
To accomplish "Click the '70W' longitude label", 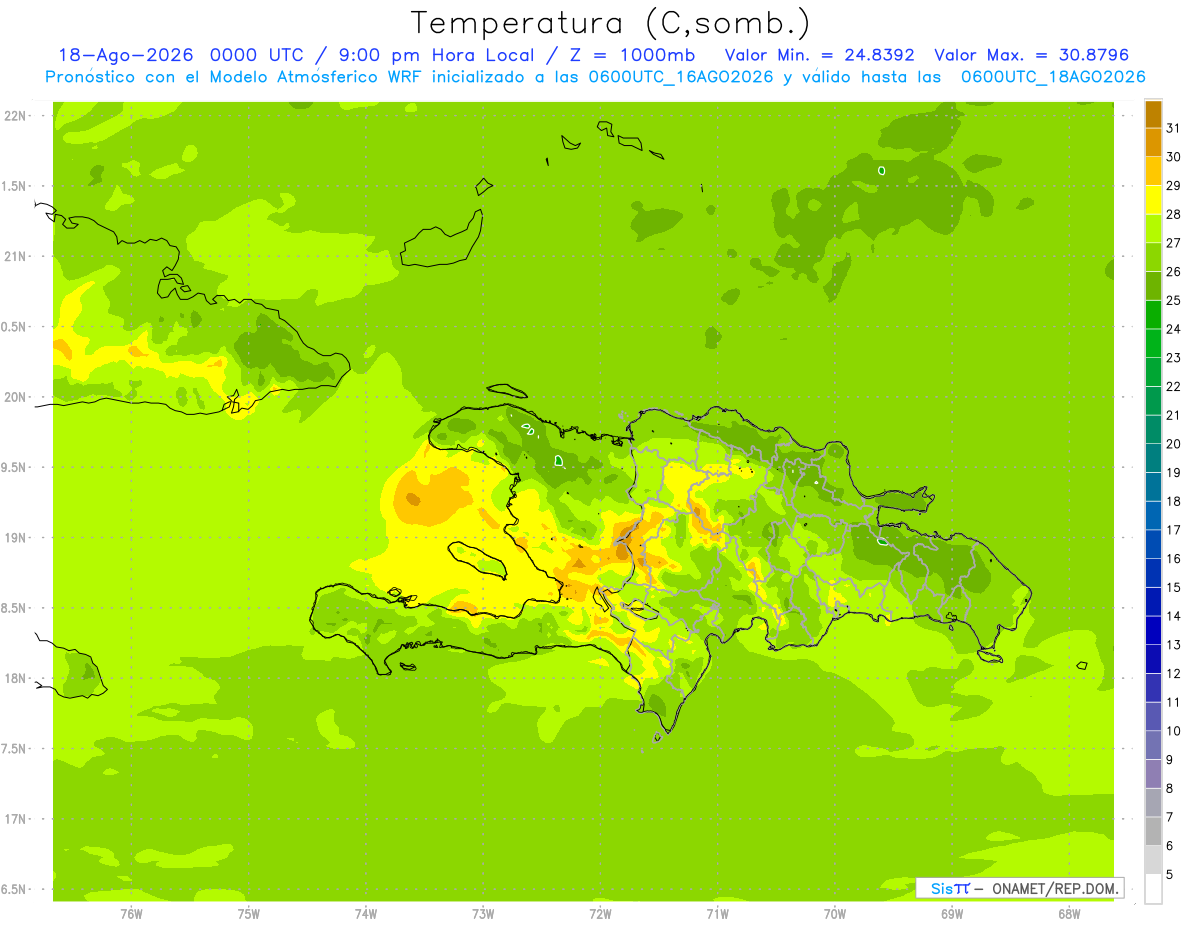I will [x=835, y=914].
